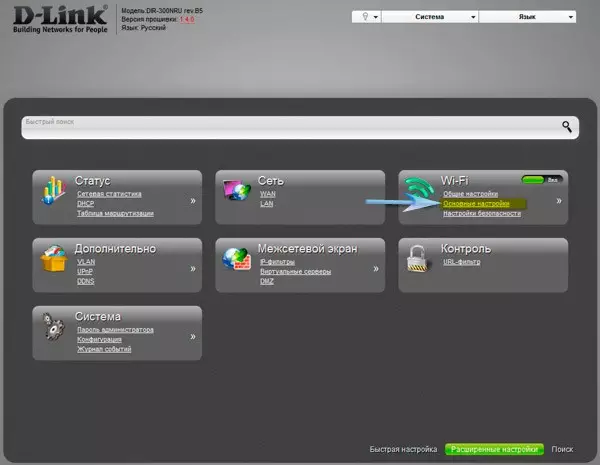
Task: Click the Контроль padlock icon
Action: click(x=417, y=258)
